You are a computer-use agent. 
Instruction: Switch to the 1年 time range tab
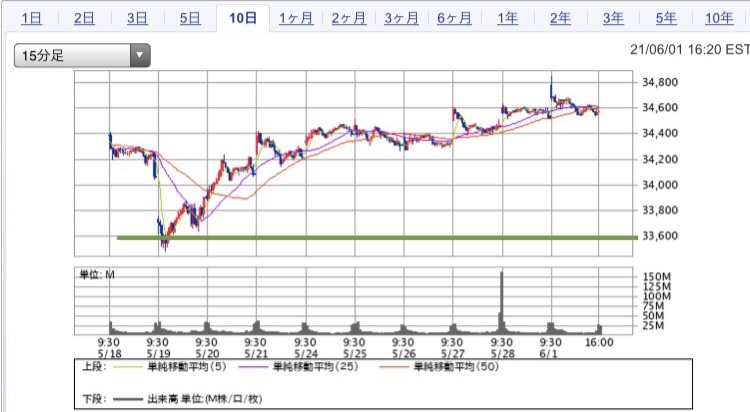coord(507,18)
